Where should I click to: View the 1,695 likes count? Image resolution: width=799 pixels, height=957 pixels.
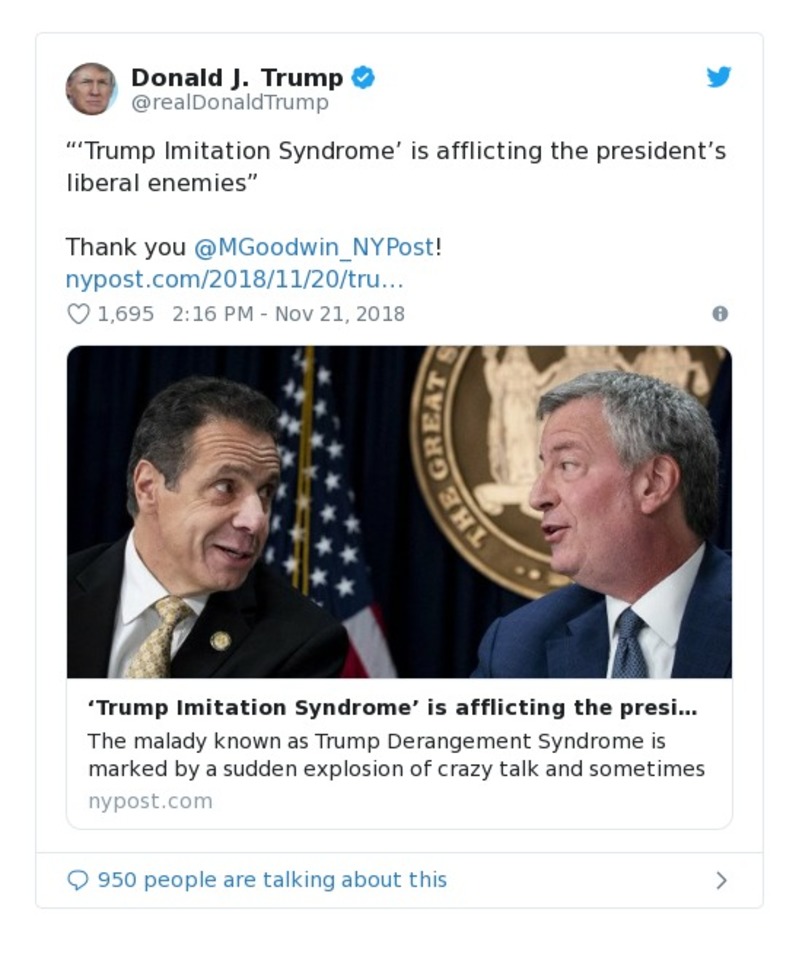point(118,313)
